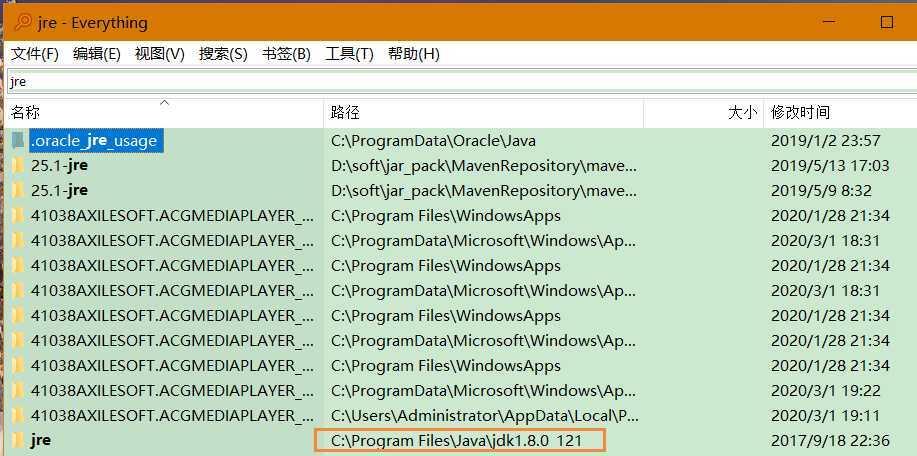Click path C:\Users\Administrator\AppData\Local\P...

click(485, 416)
